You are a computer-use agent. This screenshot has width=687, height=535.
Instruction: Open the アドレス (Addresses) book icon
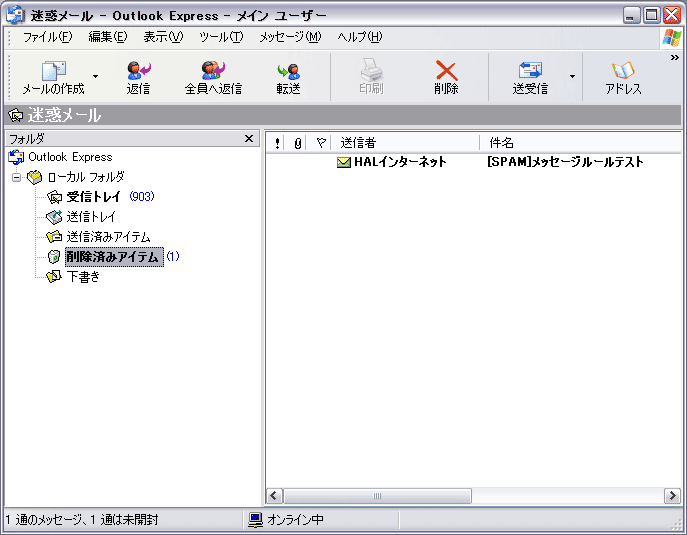pyautogui.click(x=623, y=70)
